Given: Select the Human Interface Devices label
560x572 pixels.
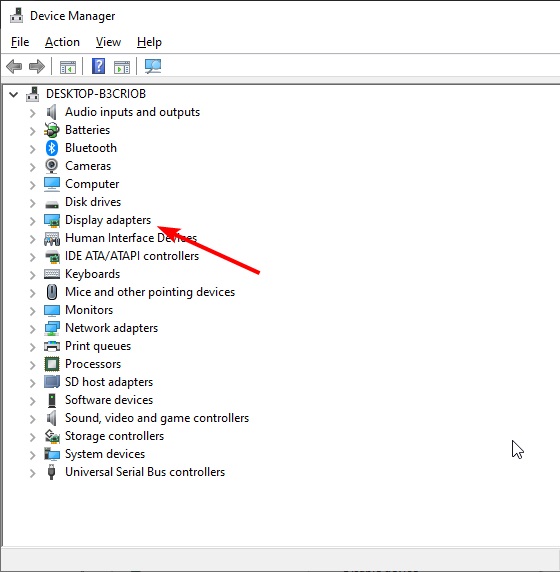Looking at the screenshot, I should 131,238.
